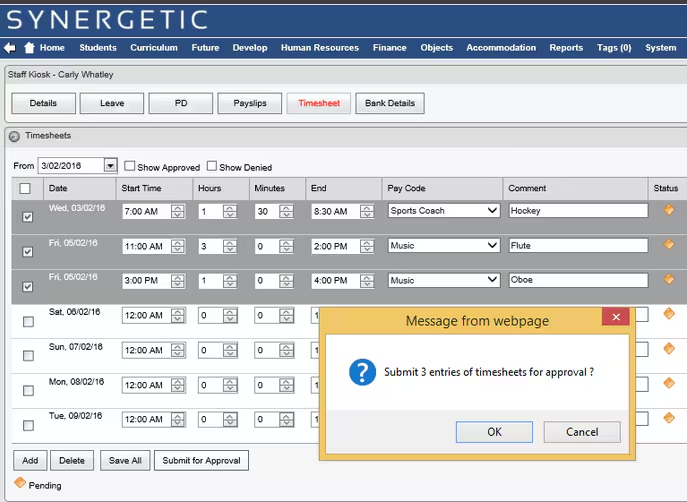Switch to the Leave tab
The image size is (687, 502).
point(112,103)
